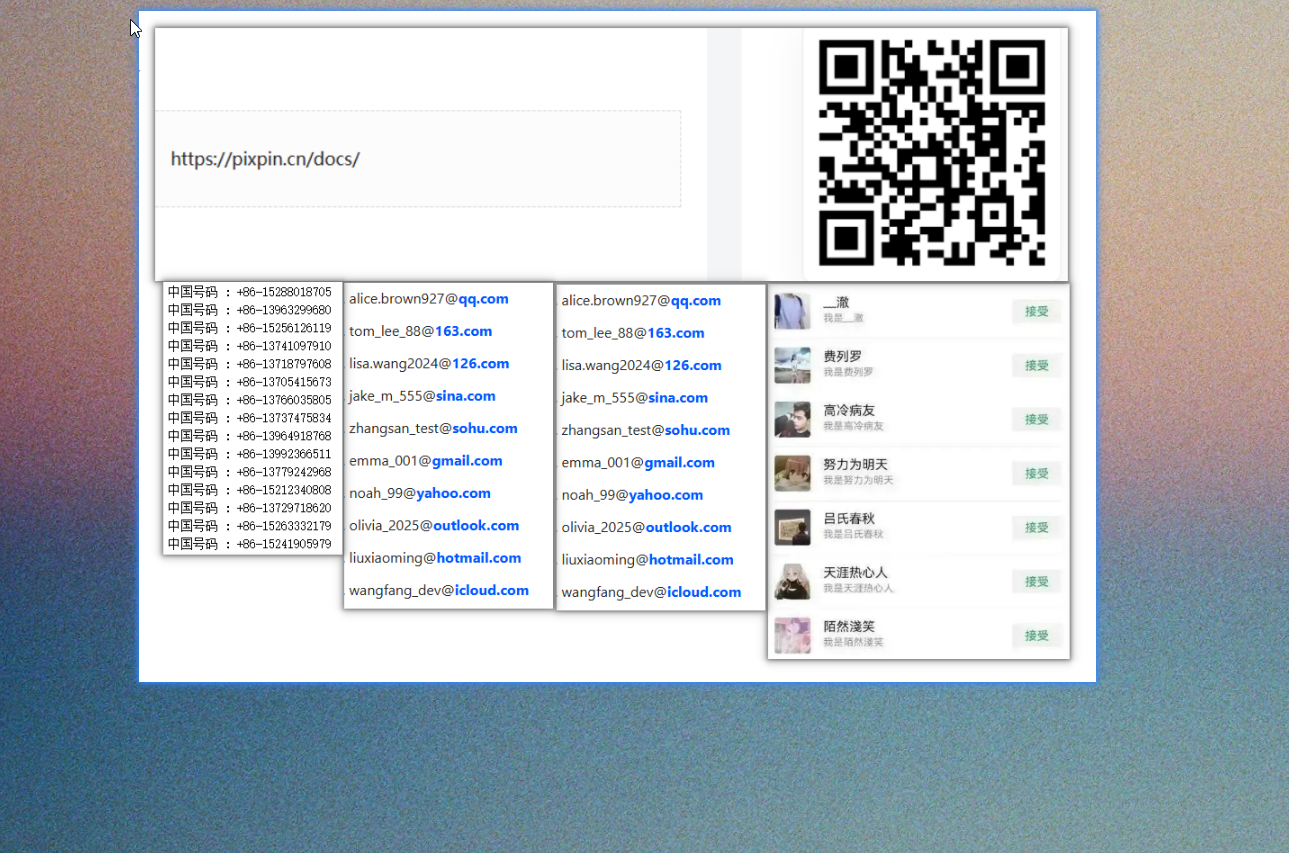The image size is (1289, 853).
Task: Accept the request from 吕氏春秋
Action: click(x=1036, y=528)
